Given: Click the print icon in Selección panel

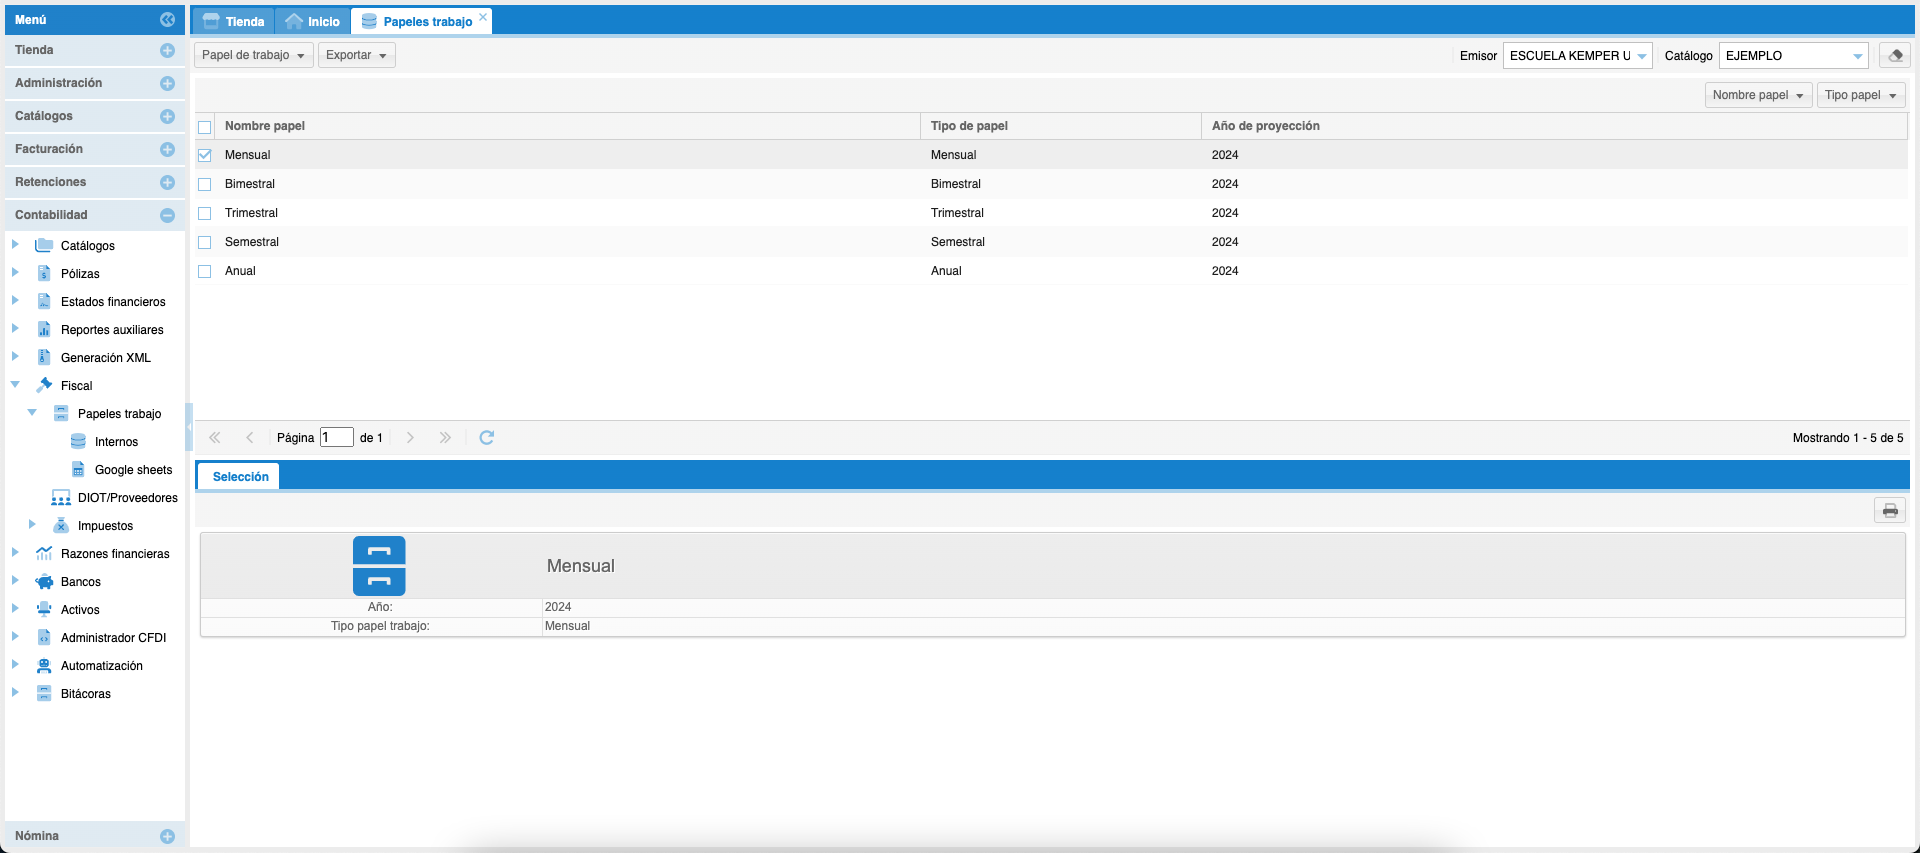Looking at the screenshot, I should click(x=1889, y=511).
